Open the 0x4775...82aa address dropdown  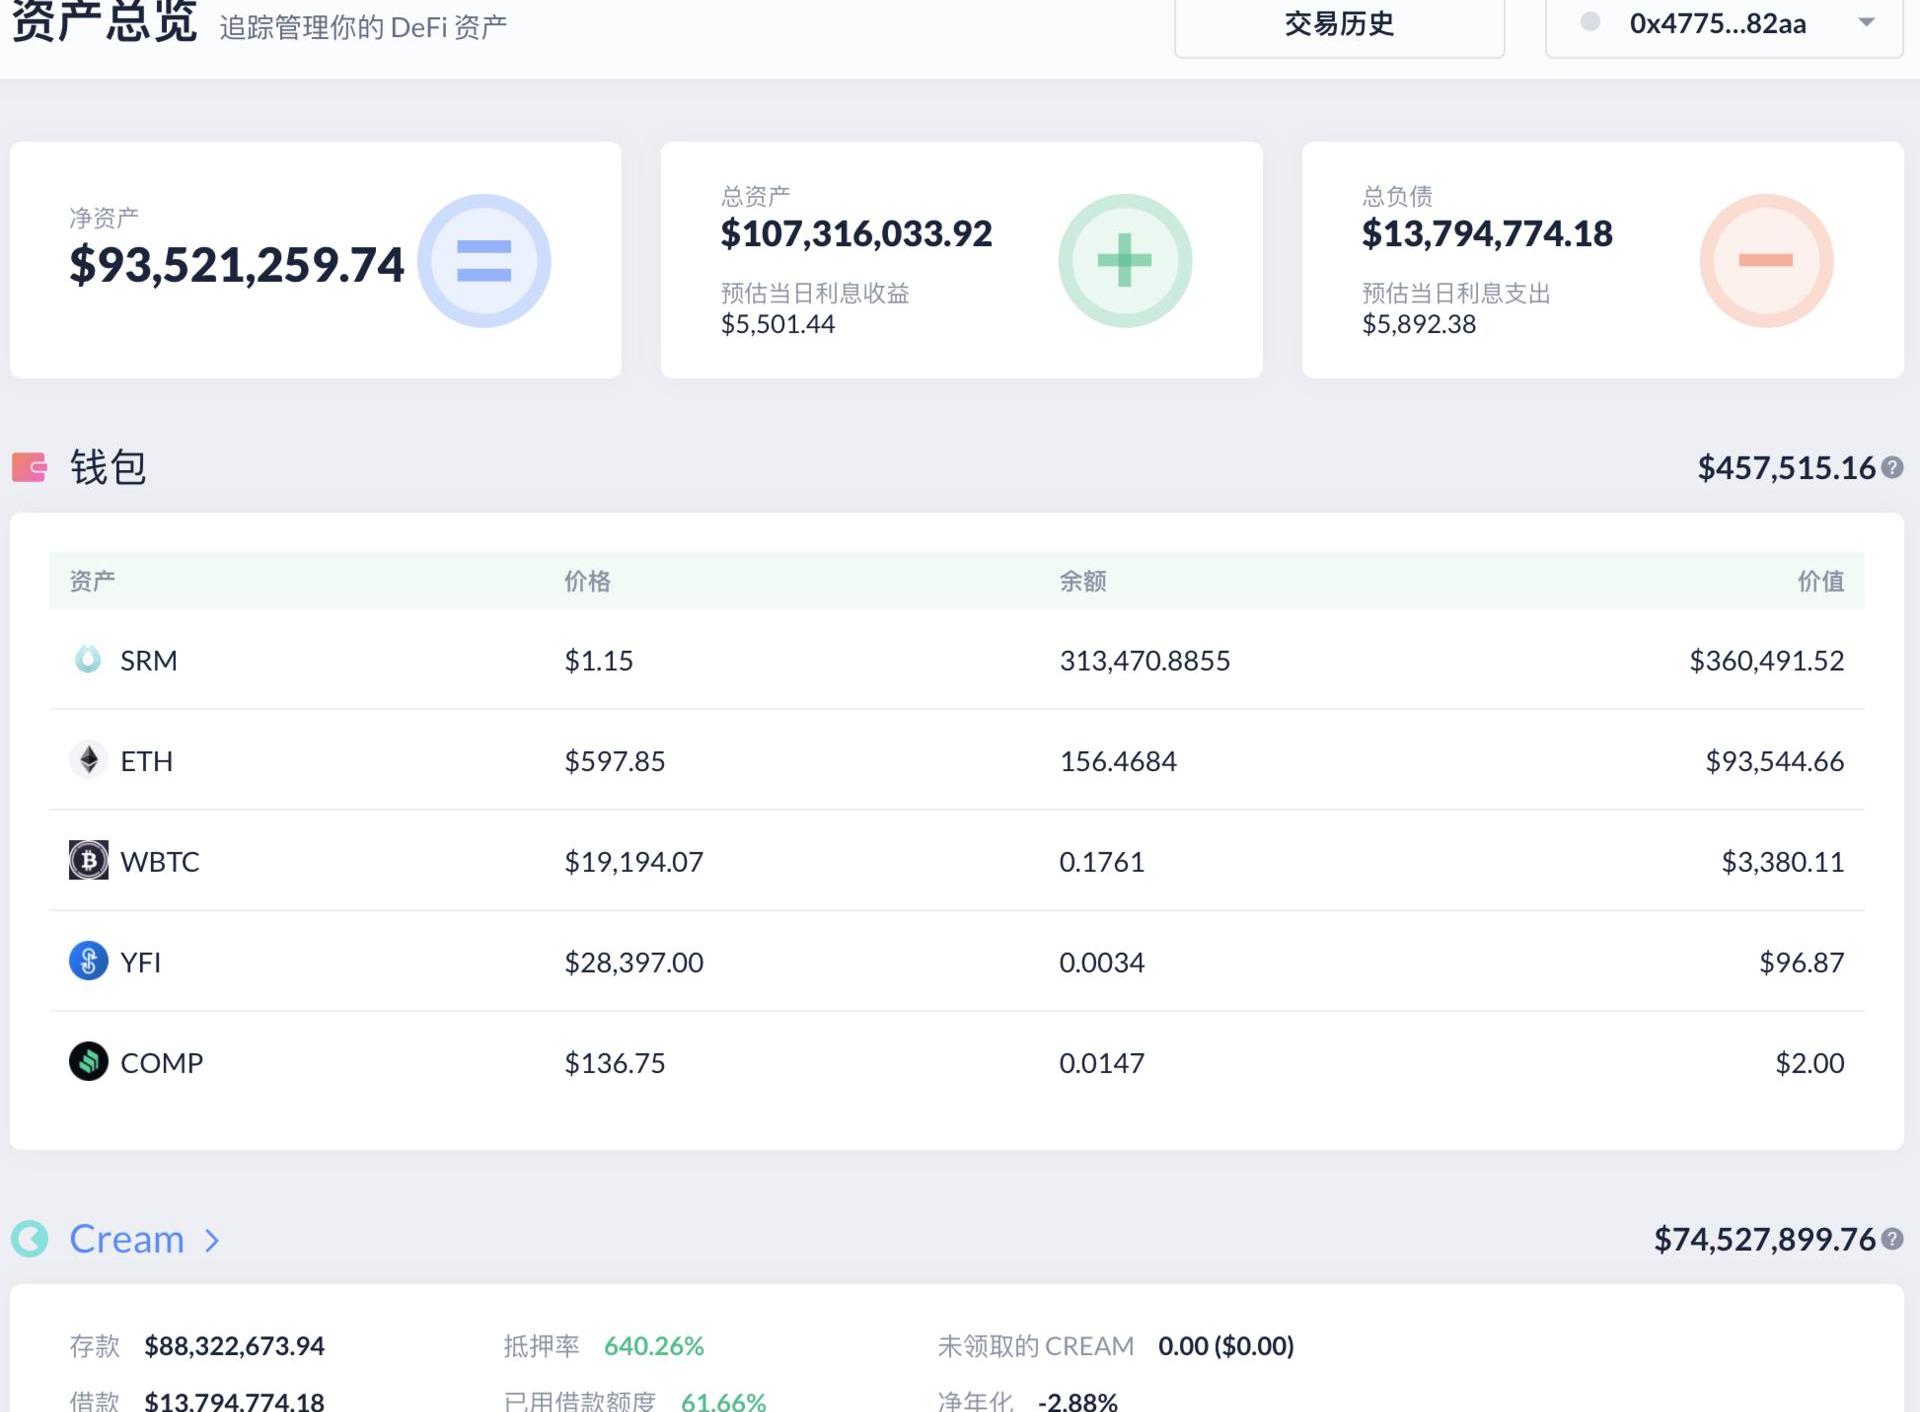coord(1717,24)
